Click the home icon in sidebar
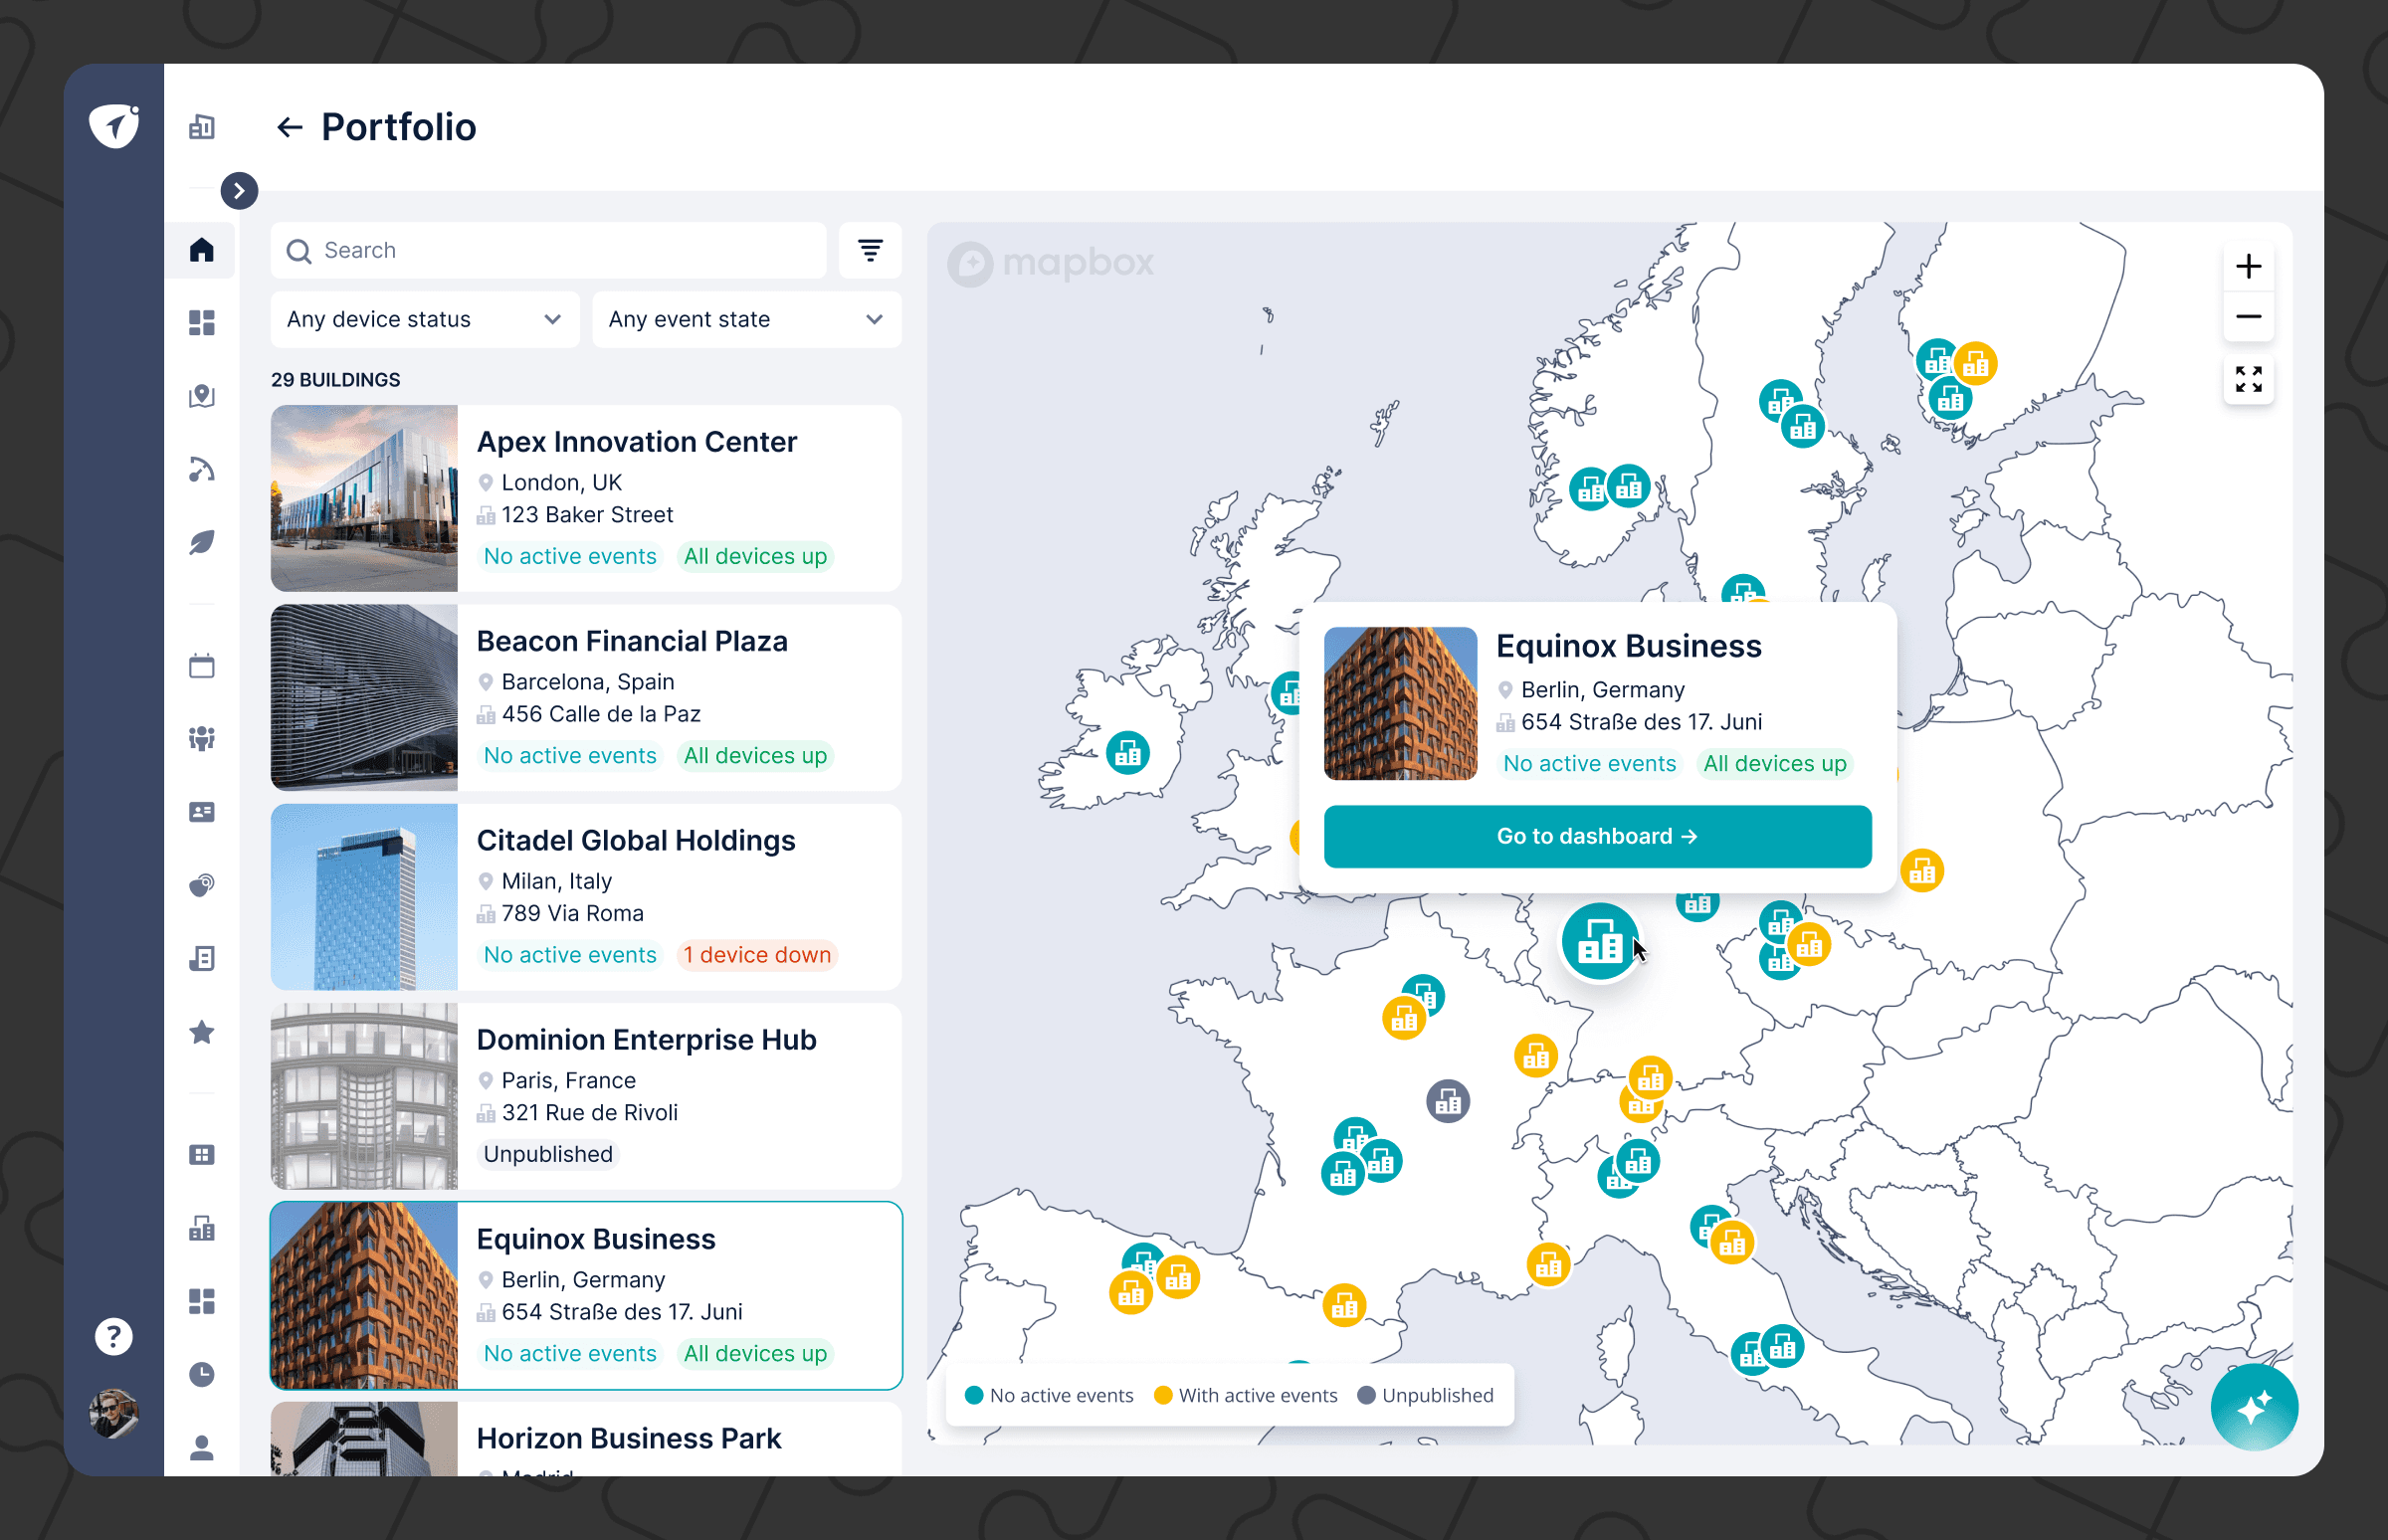The height and width of the screenshot is (1540, 2388). (201, 249)
